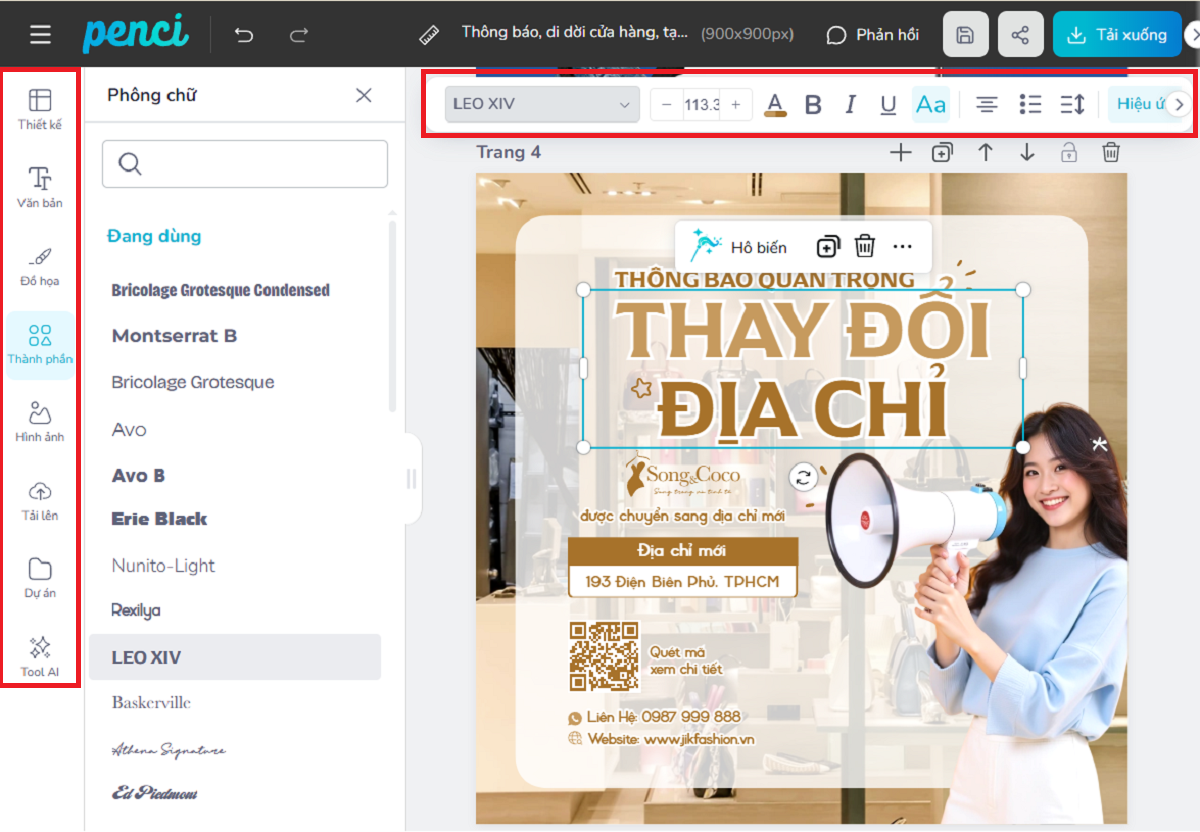
Task: Click the Tải xuống download button
Action: click(1116, 35)
